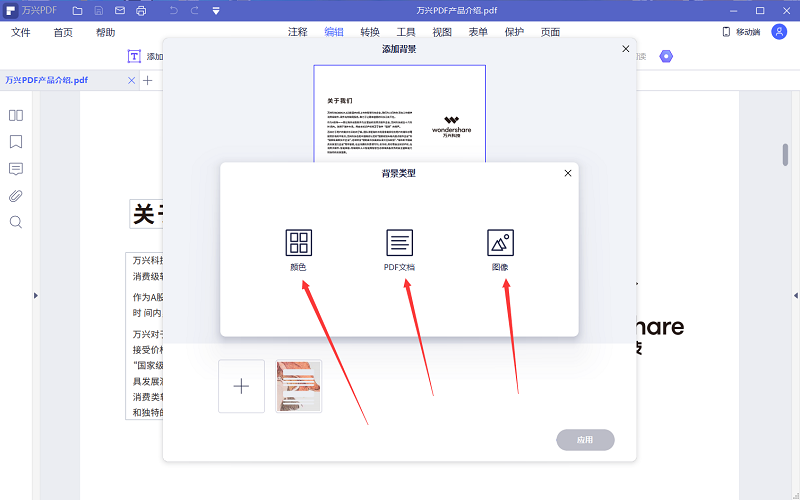Screen dimensions: 800x500
Task: Open the quick access dropdown arrow
Action: click(x=216, y=11)
